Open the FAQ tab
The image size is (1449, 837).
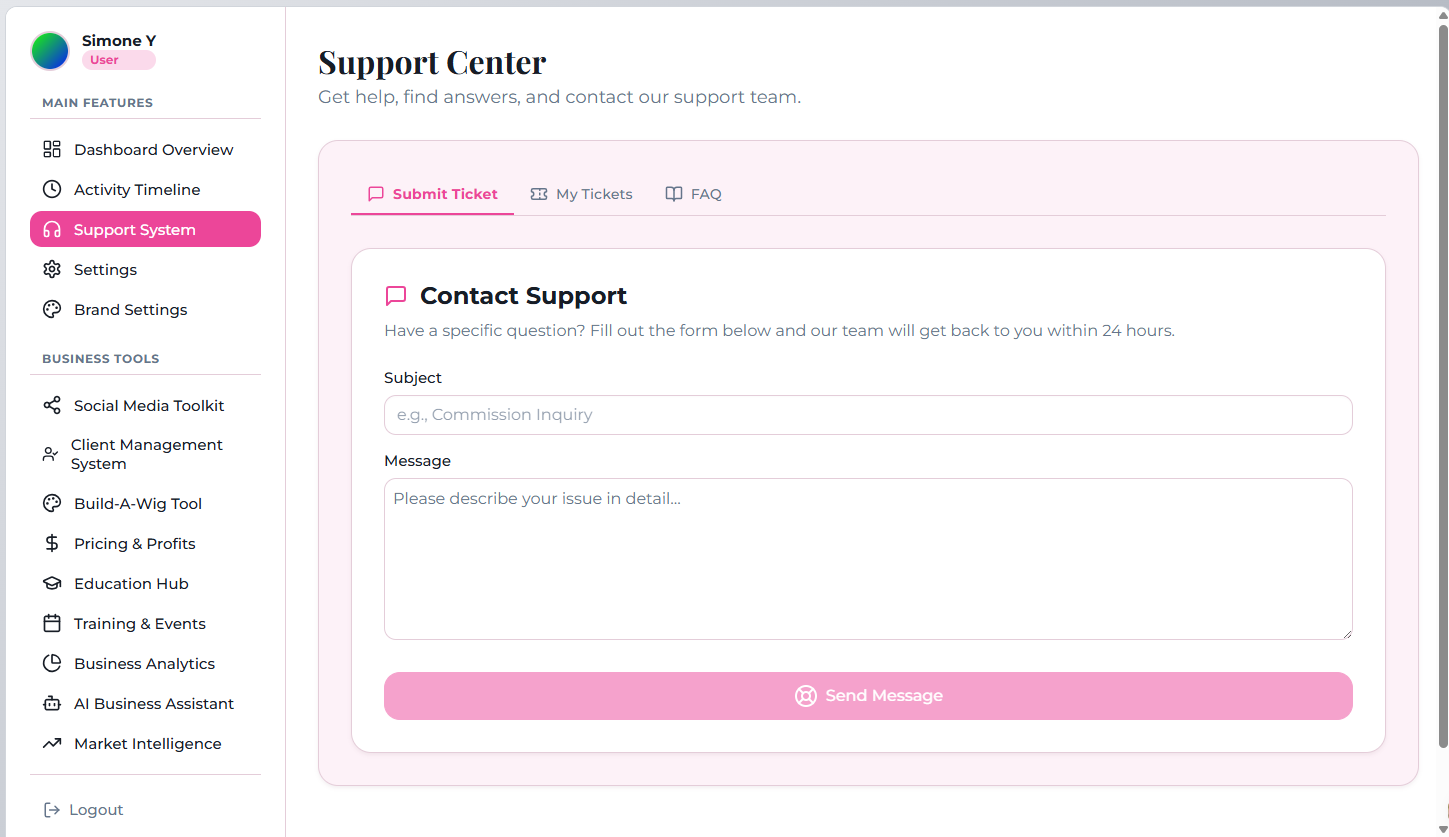[694, 194]
